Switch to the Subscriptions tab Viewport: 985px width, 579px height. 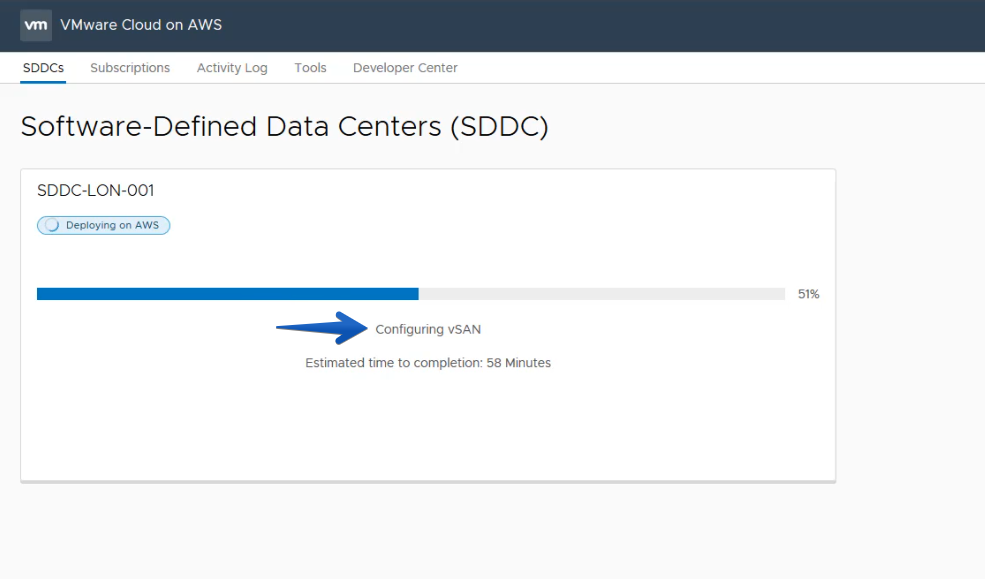[x=130, y=68]
